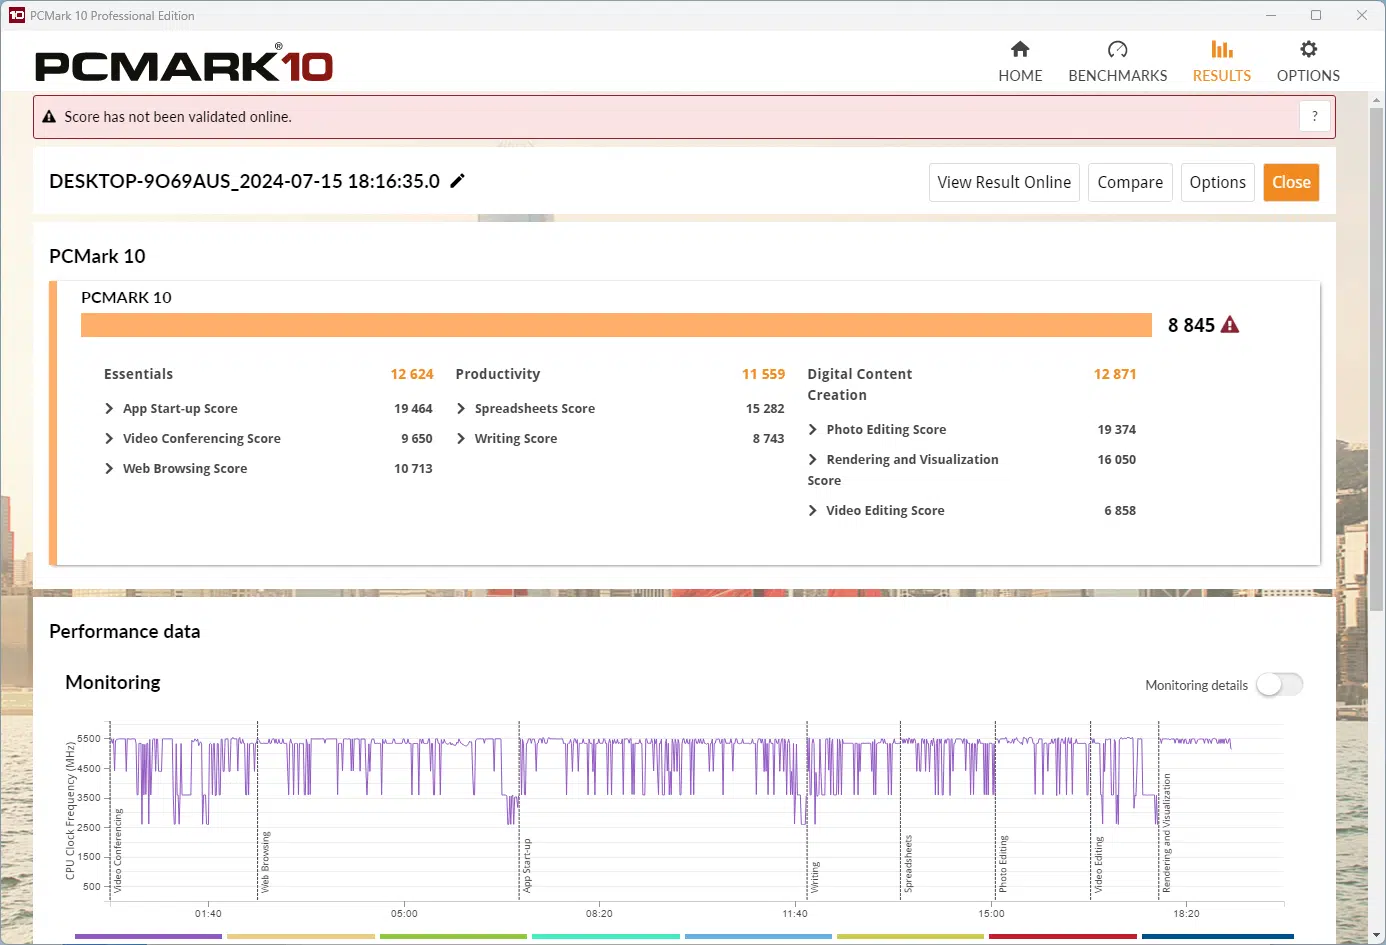The width and height of the screenshot is (1386, 945).
Task: Click View Result Online button
Action: point(1004,182)
